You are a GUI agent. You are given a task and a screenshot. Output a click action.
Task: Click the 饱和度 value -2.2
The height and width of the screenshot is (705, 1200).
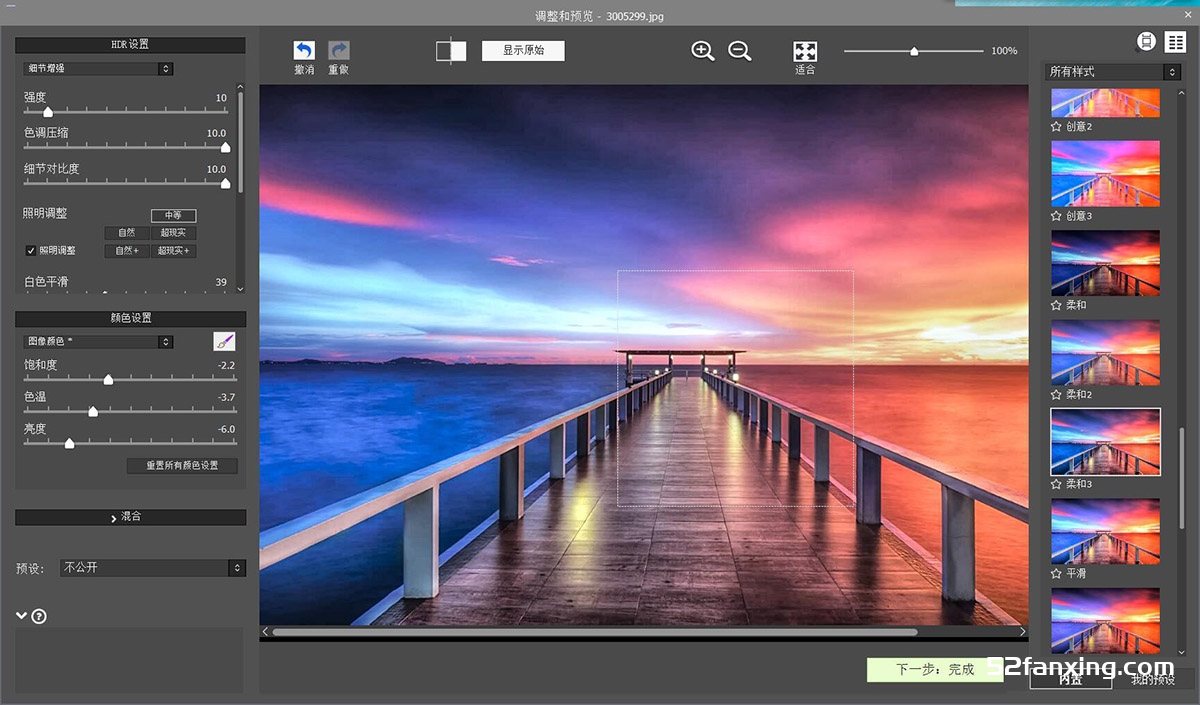tap(226, 366)
